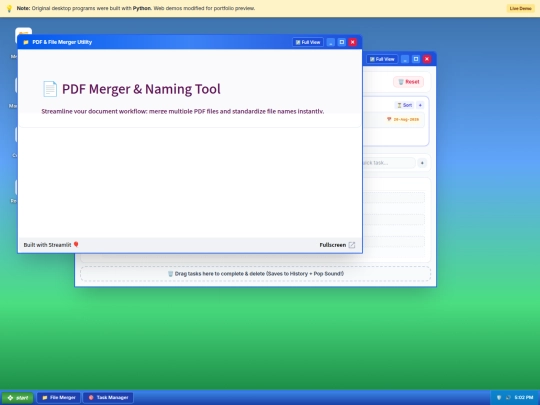This screenshot has width=540, height=405.
Task: Close the PDF & File Merger Utility window
Action: click(x=353, y=42)
